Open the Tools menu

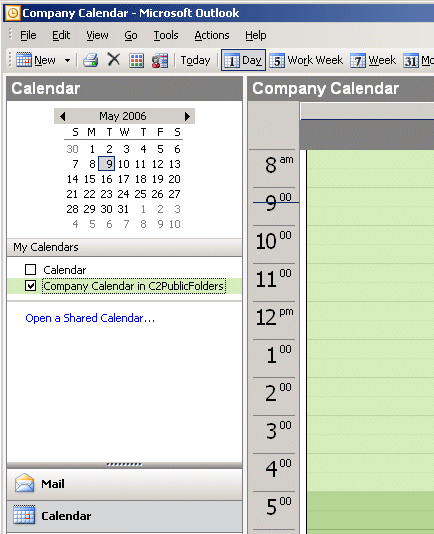(166, 35)
